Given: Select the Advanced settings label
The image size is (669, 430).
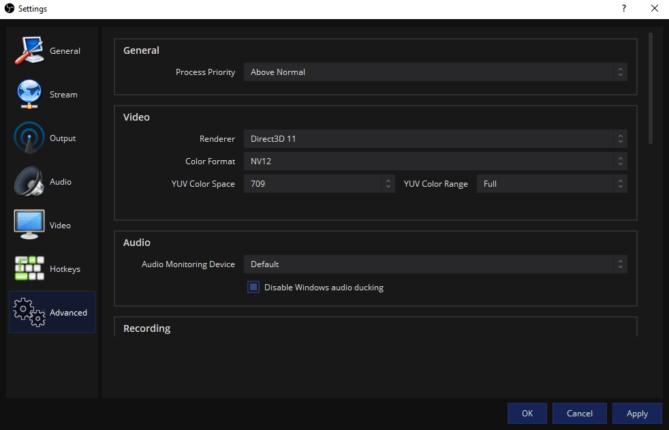Looking at the screenshot, I should tap(68, 313).
